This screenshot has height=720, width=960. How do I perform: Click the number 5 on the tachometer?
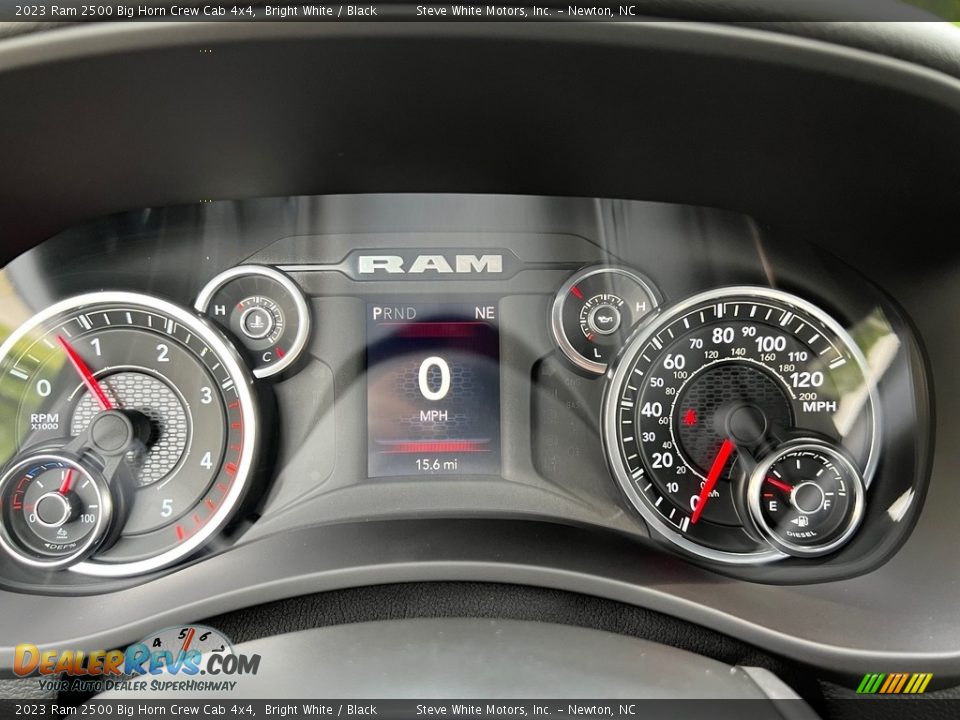coord(167,508)
